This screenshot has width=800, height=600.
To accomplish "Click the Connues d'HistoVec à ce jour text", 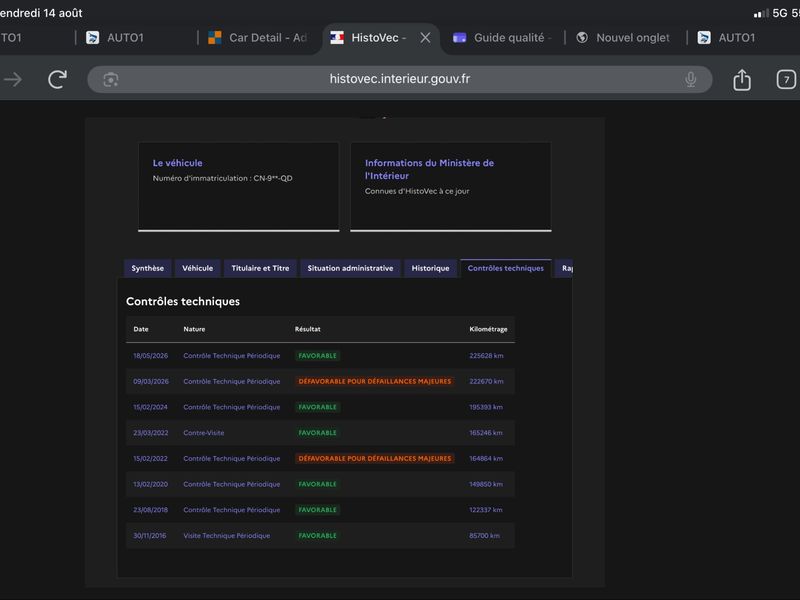I will click(x=417, y=191).
